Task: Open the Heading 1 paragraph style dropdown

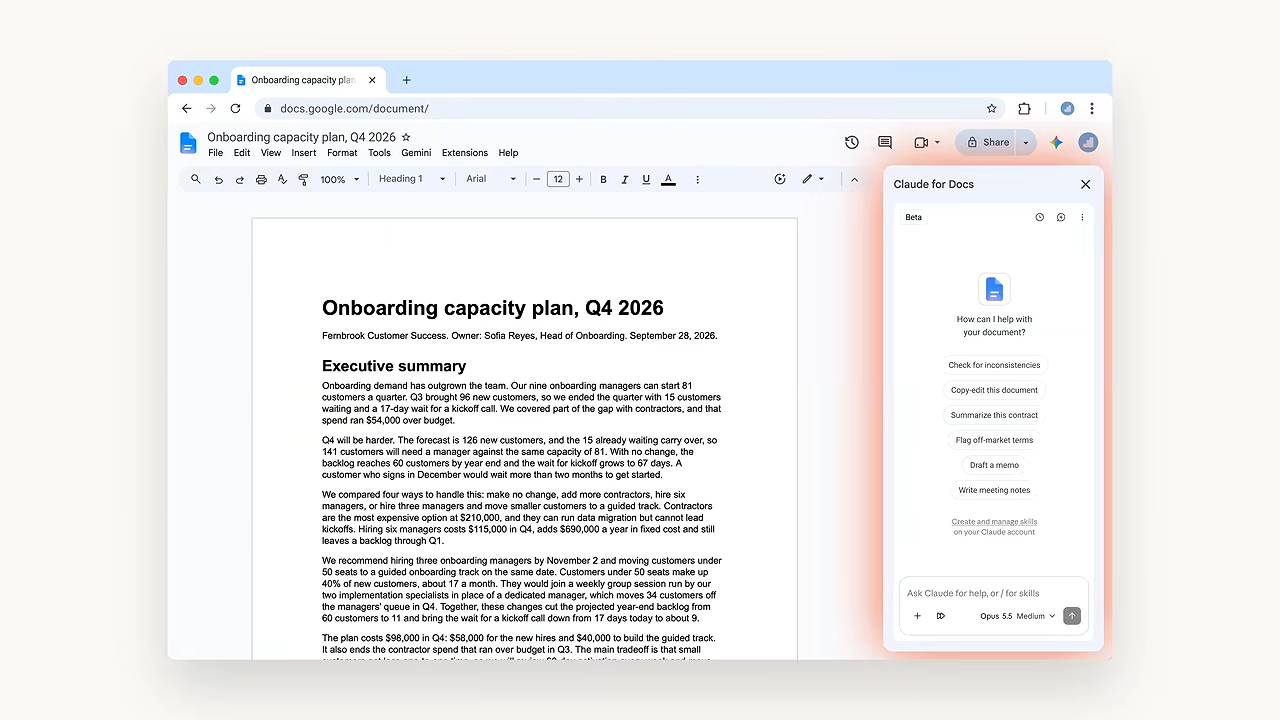Action: click(x=412, y=179)
